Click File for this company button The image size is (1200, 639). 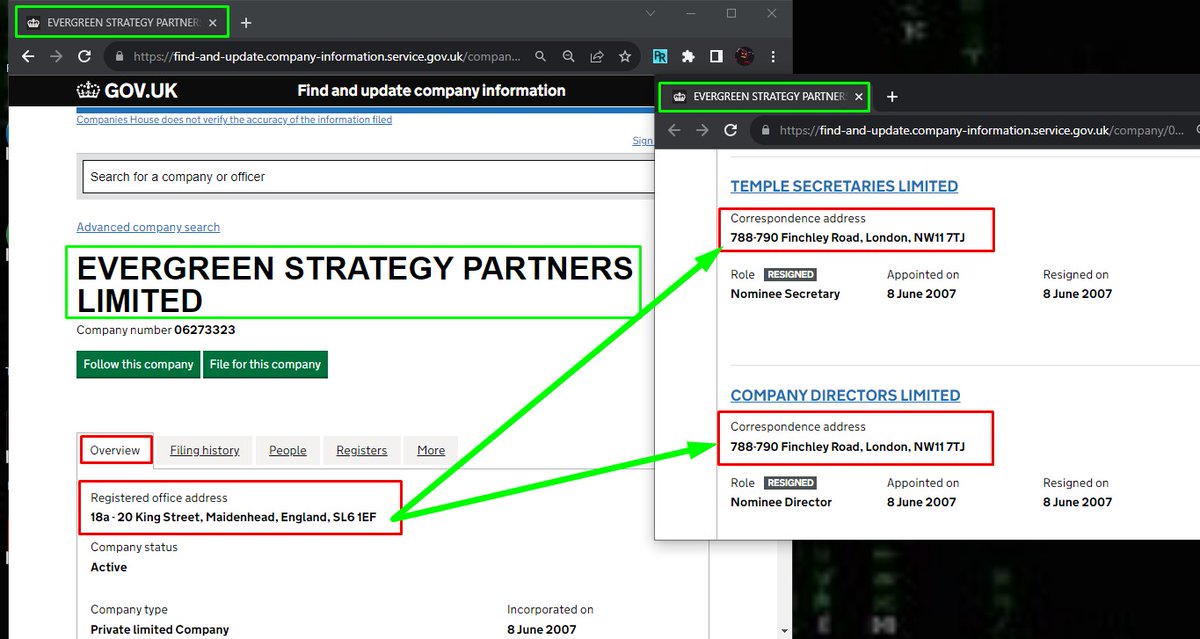point(265,364)
